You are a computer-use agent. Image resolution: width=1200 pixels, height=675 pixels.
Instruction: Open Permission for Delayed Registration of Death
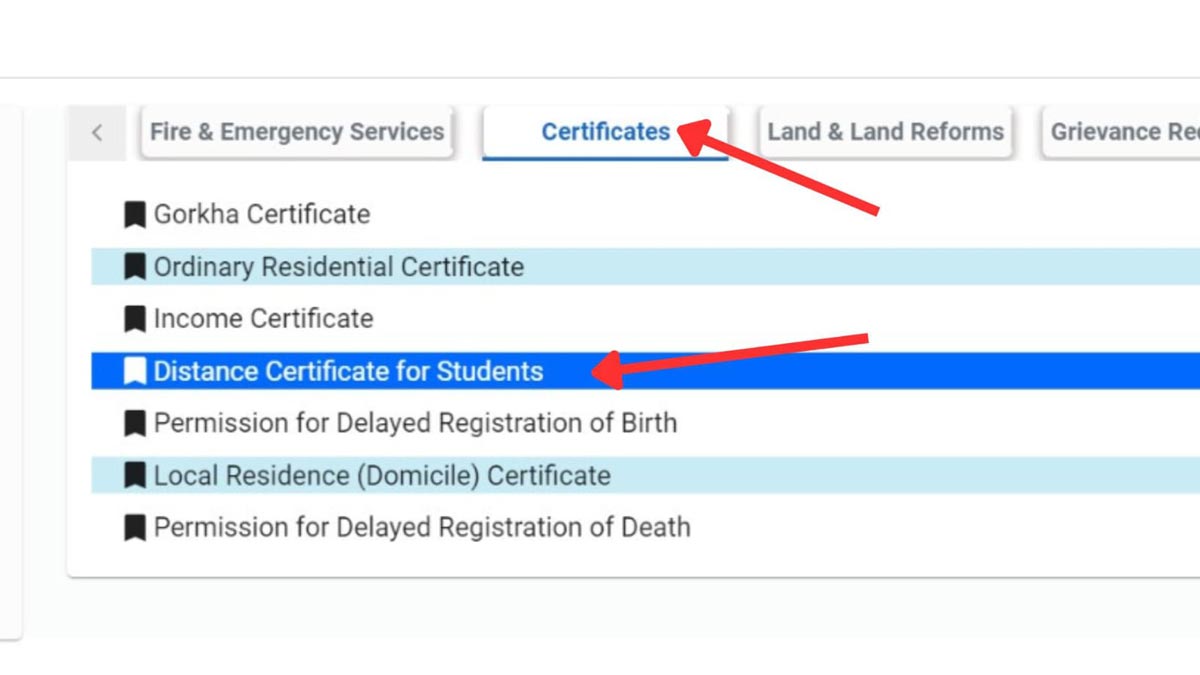[x=421, y=527]
